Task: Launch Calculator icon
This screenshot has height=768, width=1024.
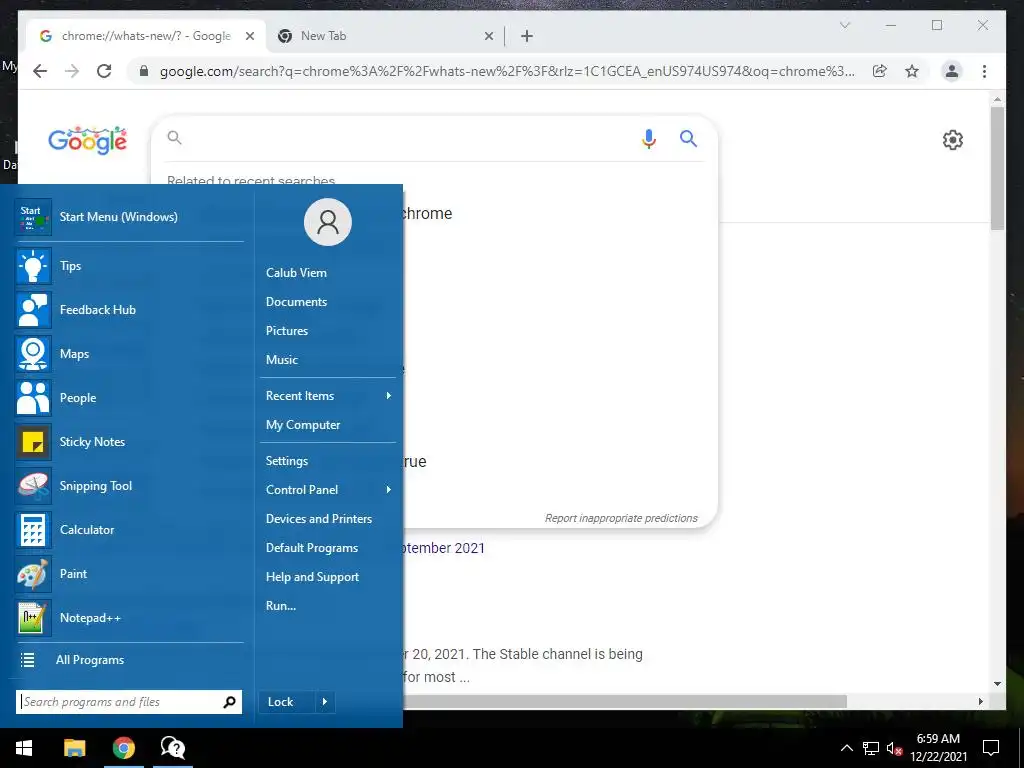Action: click(33, 530)
